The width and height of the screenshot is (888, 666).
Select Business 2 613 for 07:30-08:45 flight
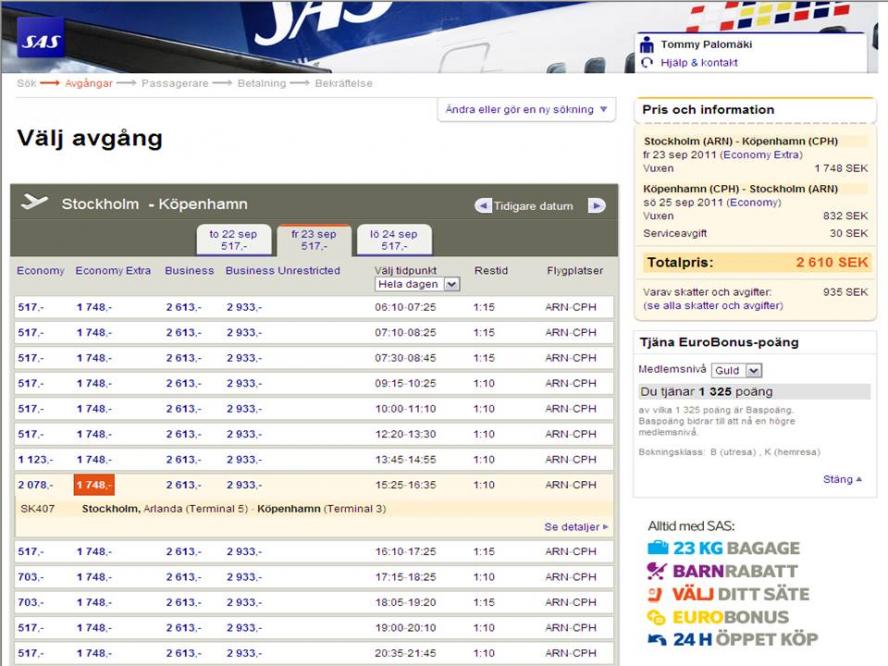coord(183,358)
